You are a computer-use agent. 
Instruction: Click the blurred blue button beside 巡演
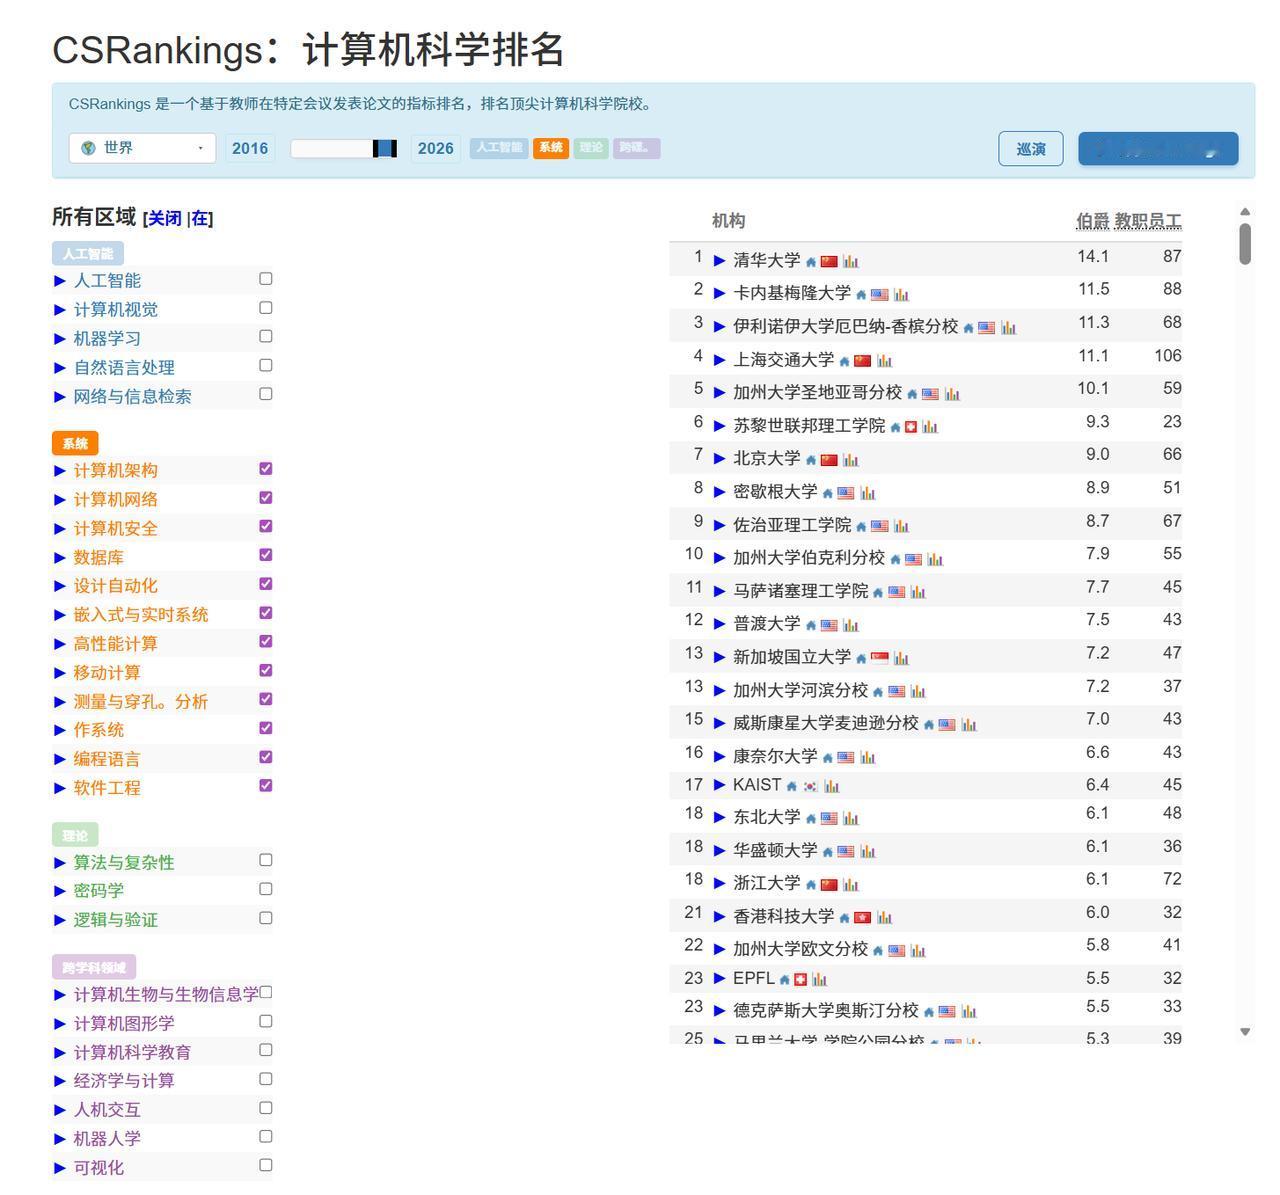[1158, 149]
